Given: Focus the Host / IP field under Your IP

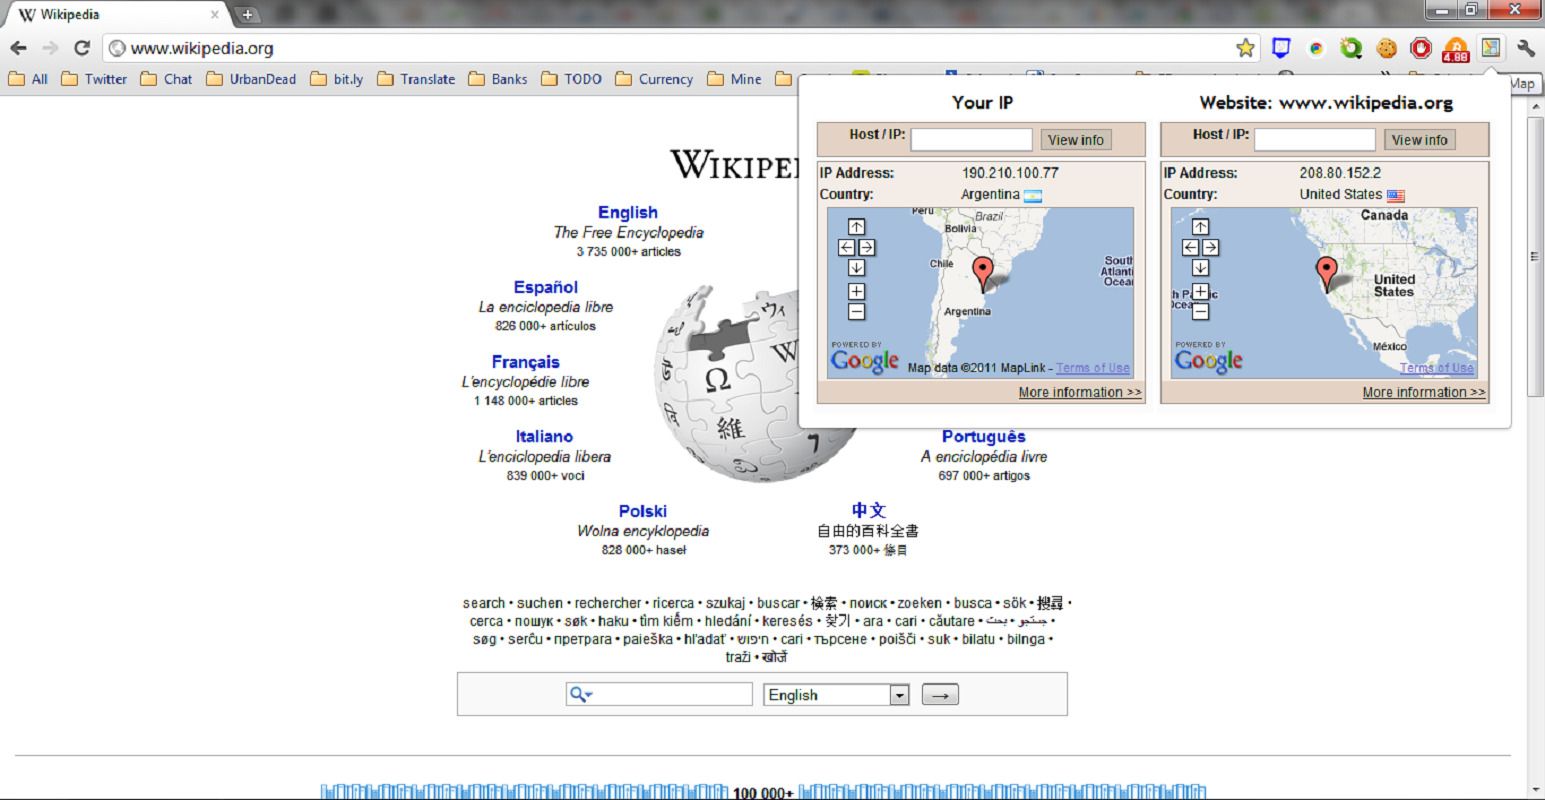Looking at the screenshot, I should coord(971,140).
